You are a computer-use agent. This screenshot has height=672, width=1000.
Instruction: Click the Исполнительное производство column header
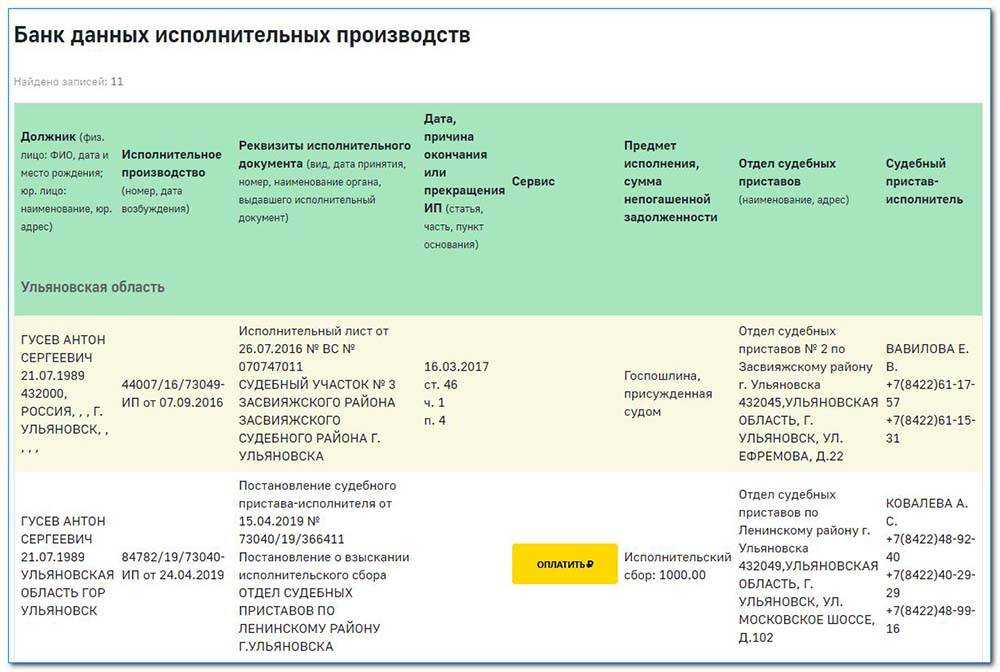pyautogui.click(x=172, y=182)
